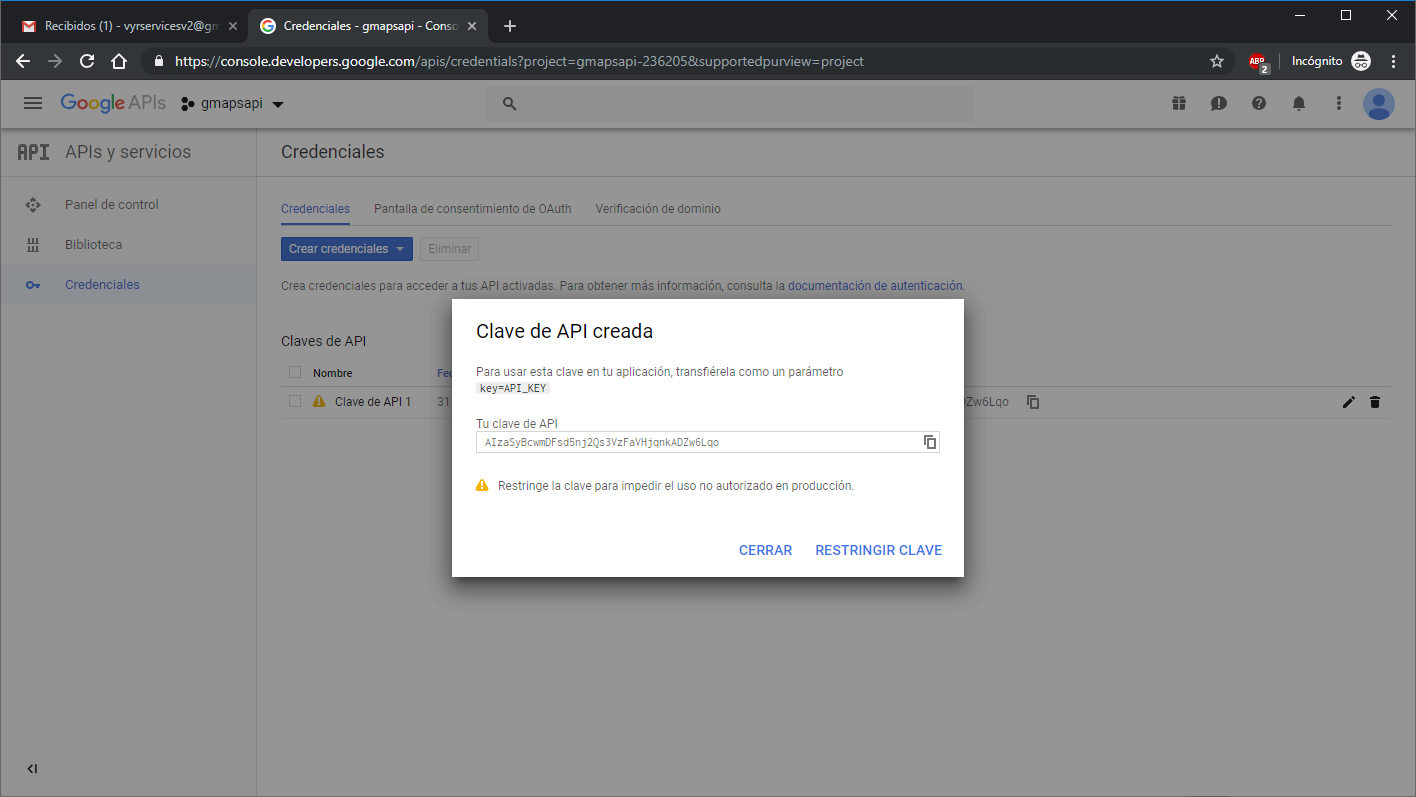Open the notifications bell
The image size is (1416, 797).
tap(1299, 103)
